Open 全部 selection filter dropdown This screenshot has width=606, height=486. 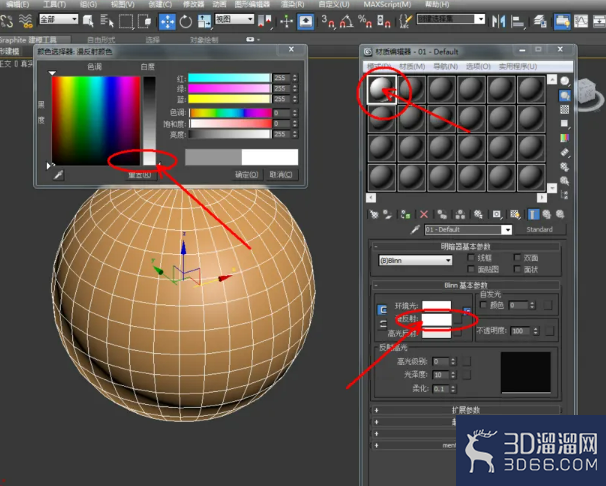(x=59, y=19)
